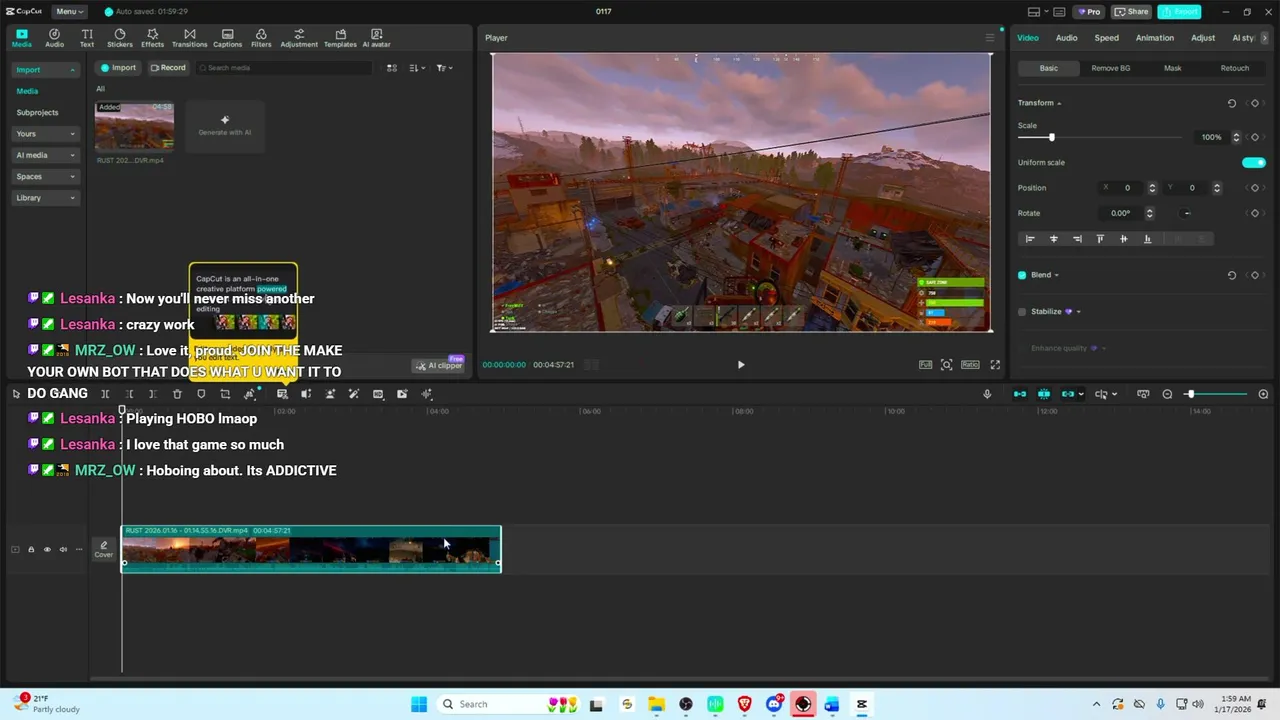Toggle main track magnet snapping
The width and height of the screenshot is (1280, 720).
1020,394
